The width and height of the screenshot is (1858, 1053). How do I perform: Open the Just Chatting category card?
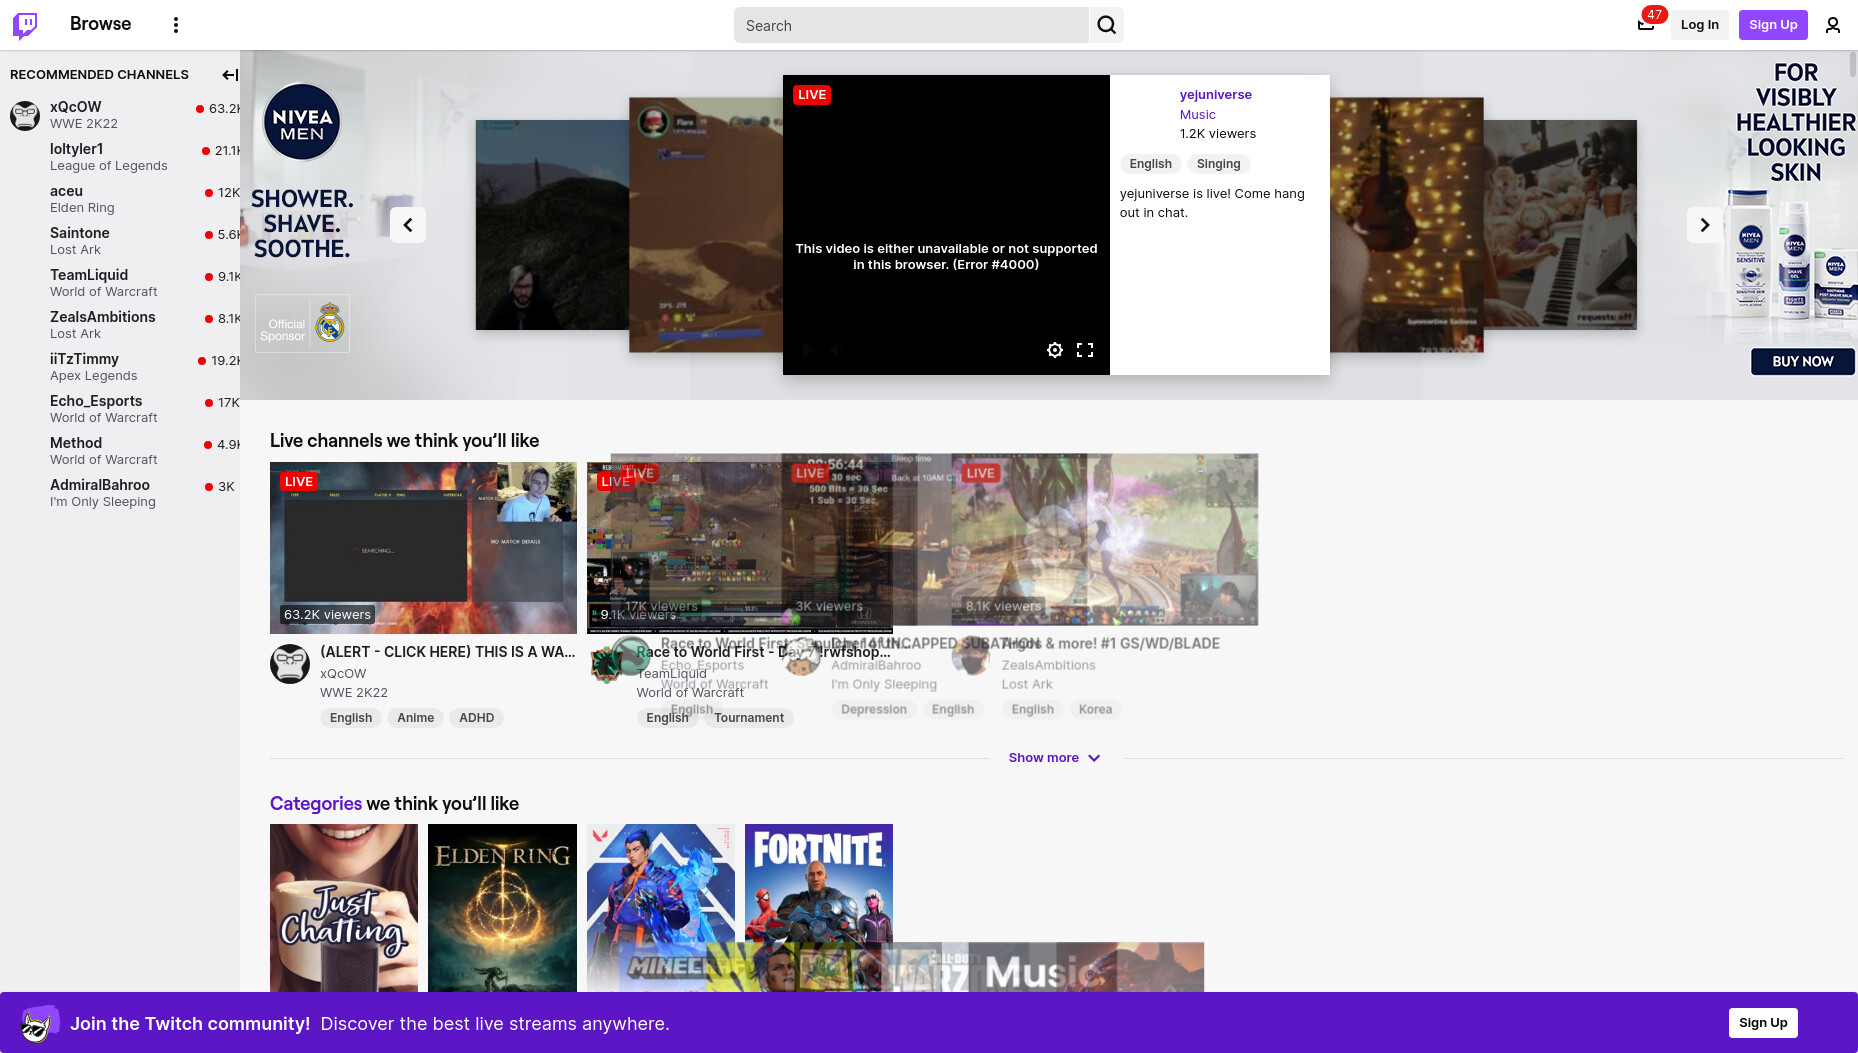[x=344, y=908]
